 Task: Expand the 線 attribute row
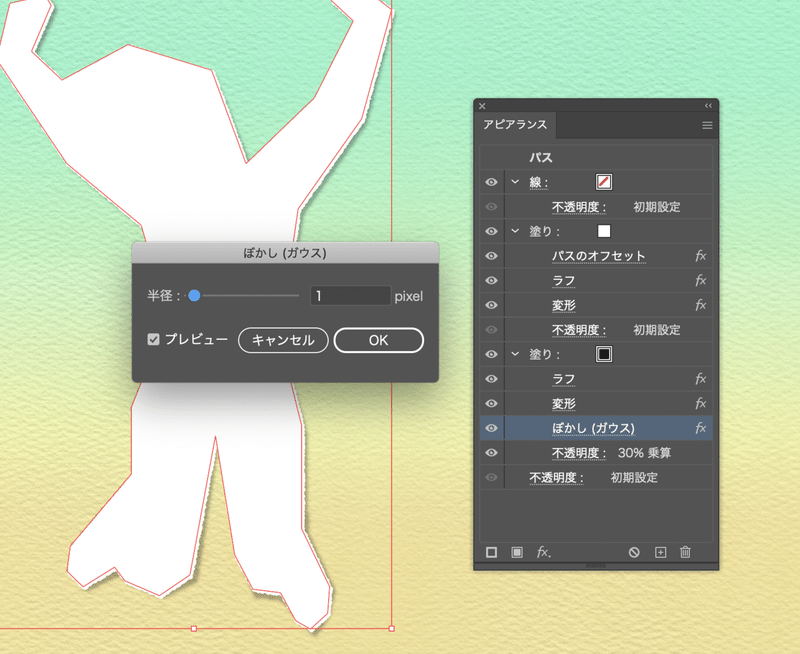tap(514, 182)
